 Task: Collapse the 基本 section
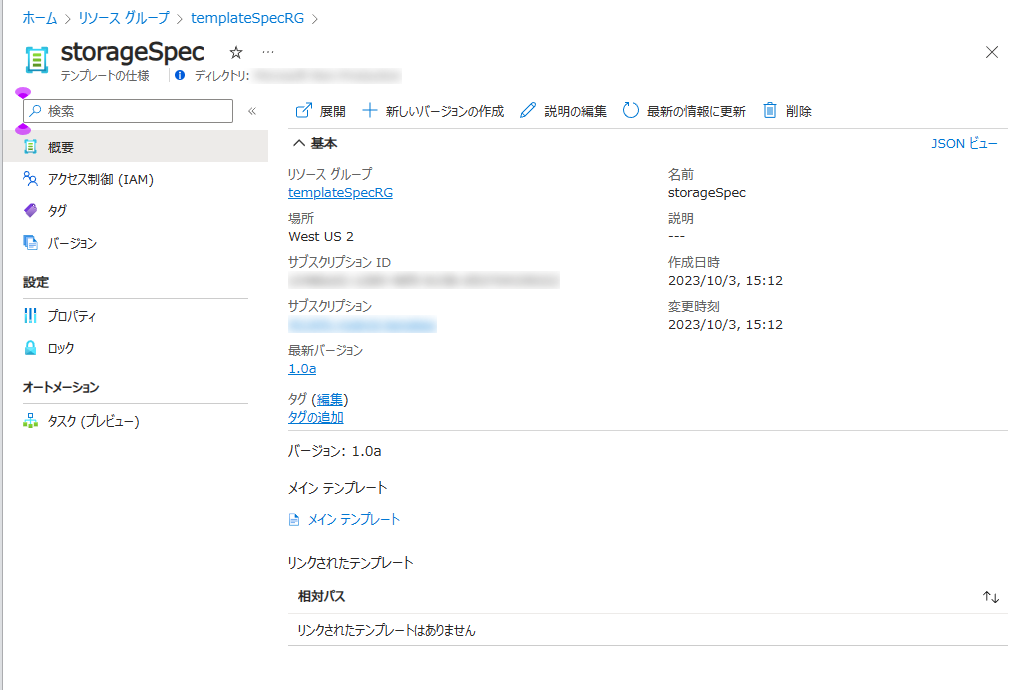(x=297, y=143)
